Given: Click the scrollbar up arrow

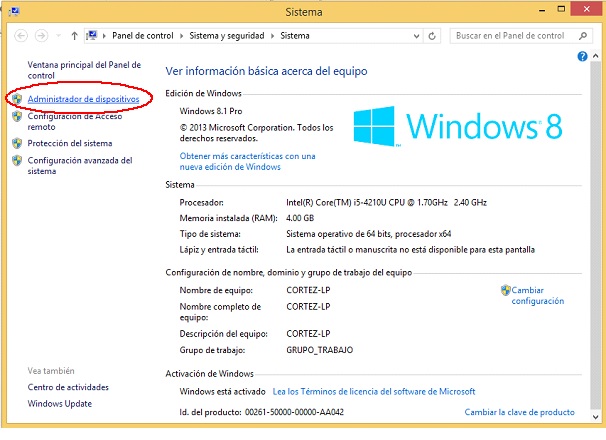Looking at the screenshot, I should tap(596, 56).
